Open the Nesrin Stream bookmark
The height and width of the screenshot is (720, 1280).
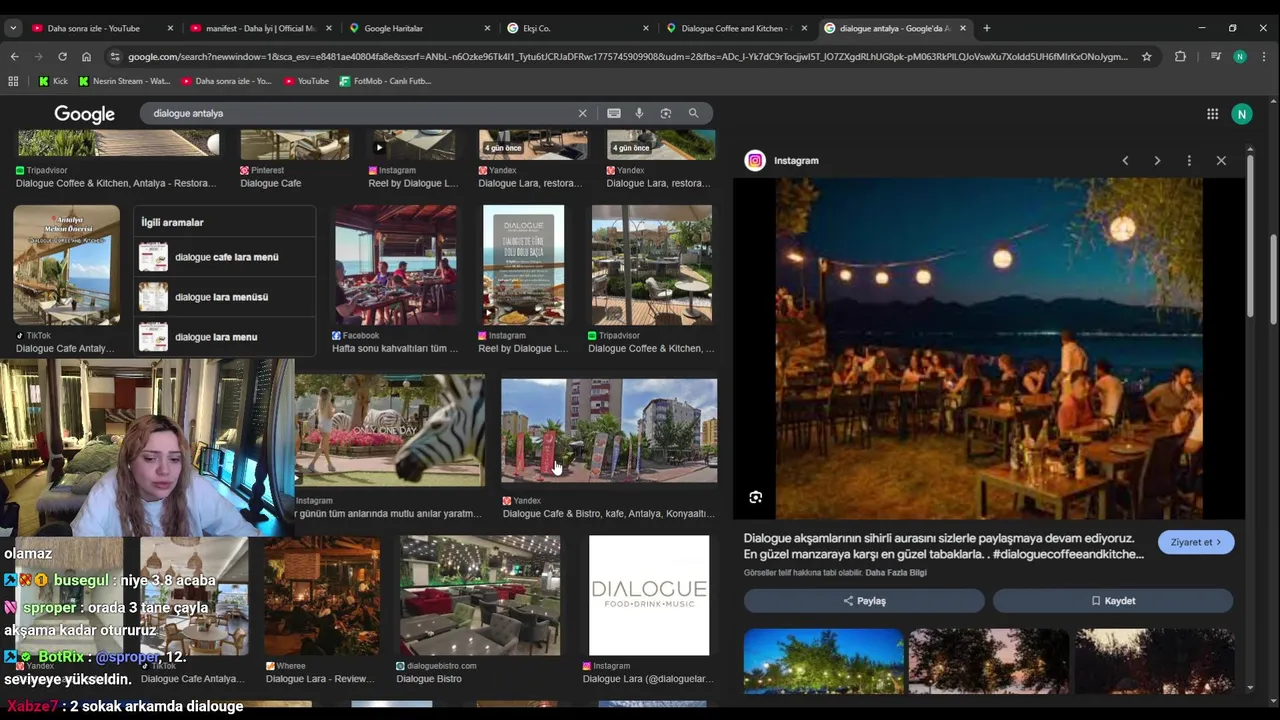[x=125, y=81]
